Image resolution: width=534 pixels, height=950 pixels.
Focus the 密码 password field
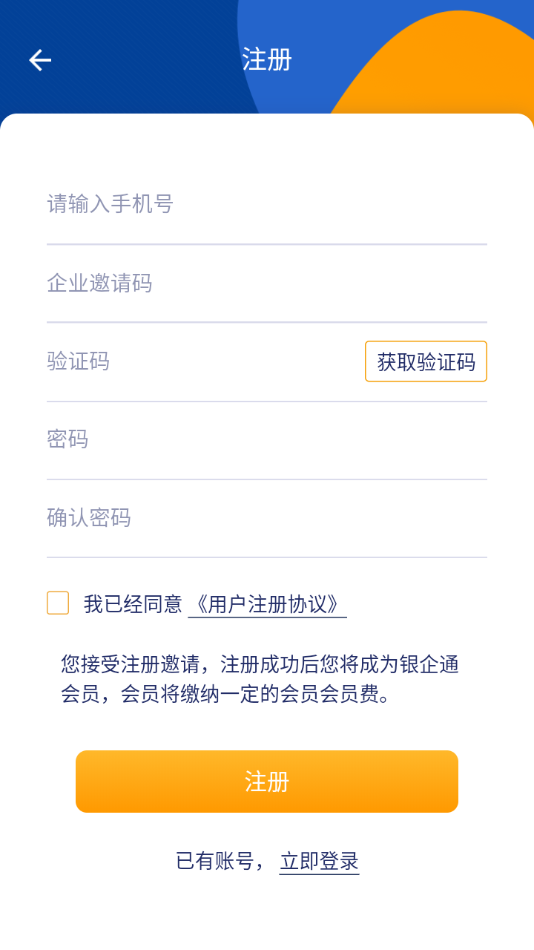pyautogui.click(x=267, y=439)
